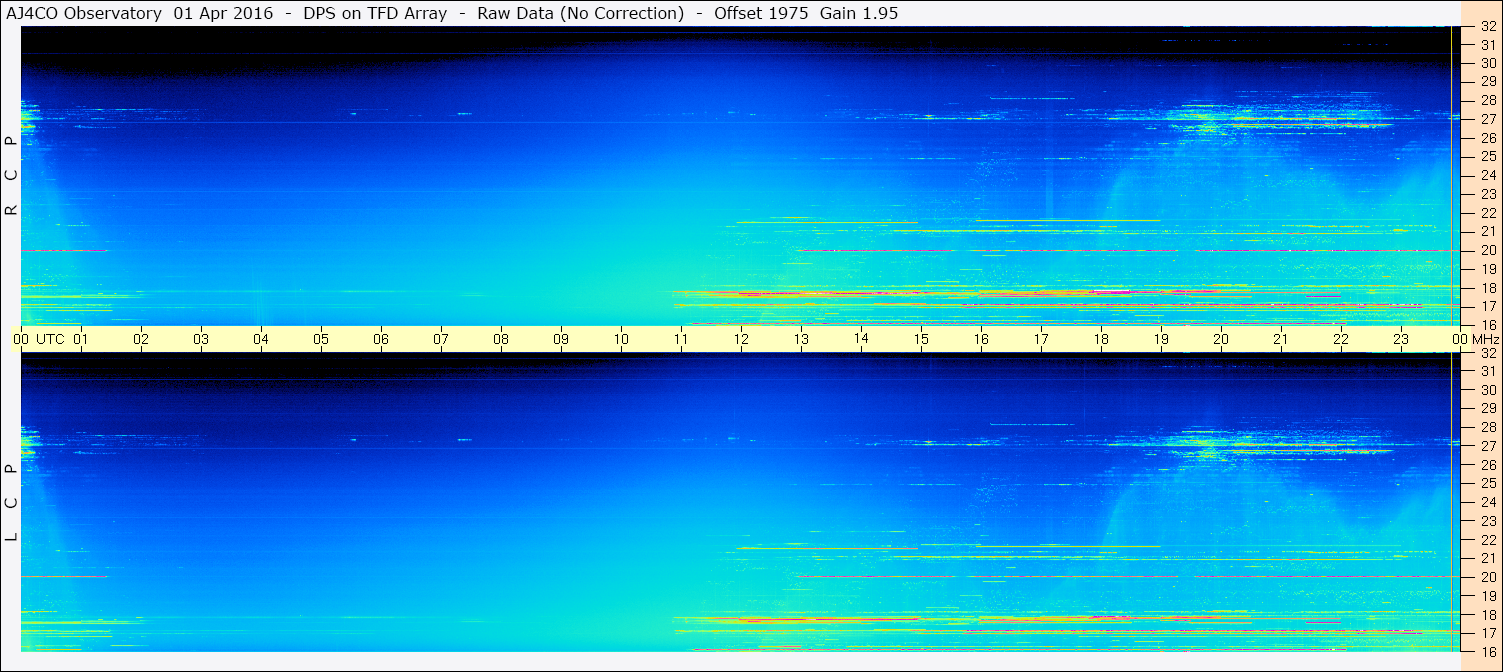This screenshot has height=672, width=1503.
Task: Click the 24 MHz tick in RCP panel
Action: tap(1488, 176)
